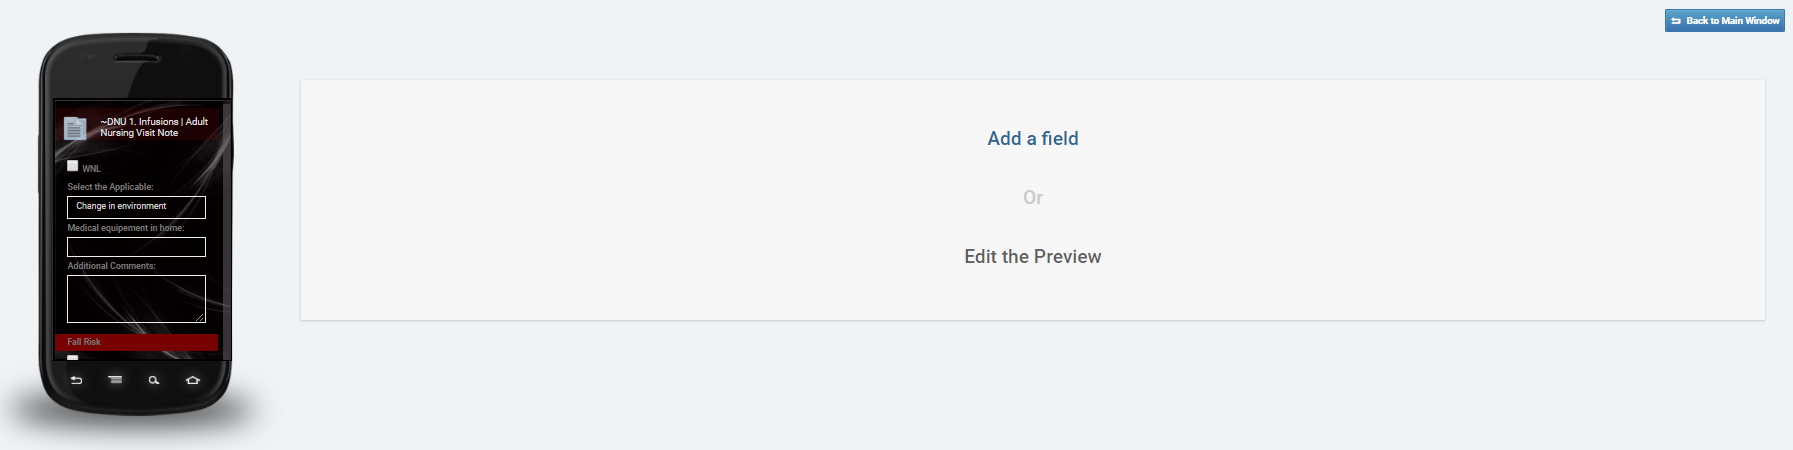The image size is (1793, 450).
Task: Open the Edit the Preview option
Action: [1032, 257]
